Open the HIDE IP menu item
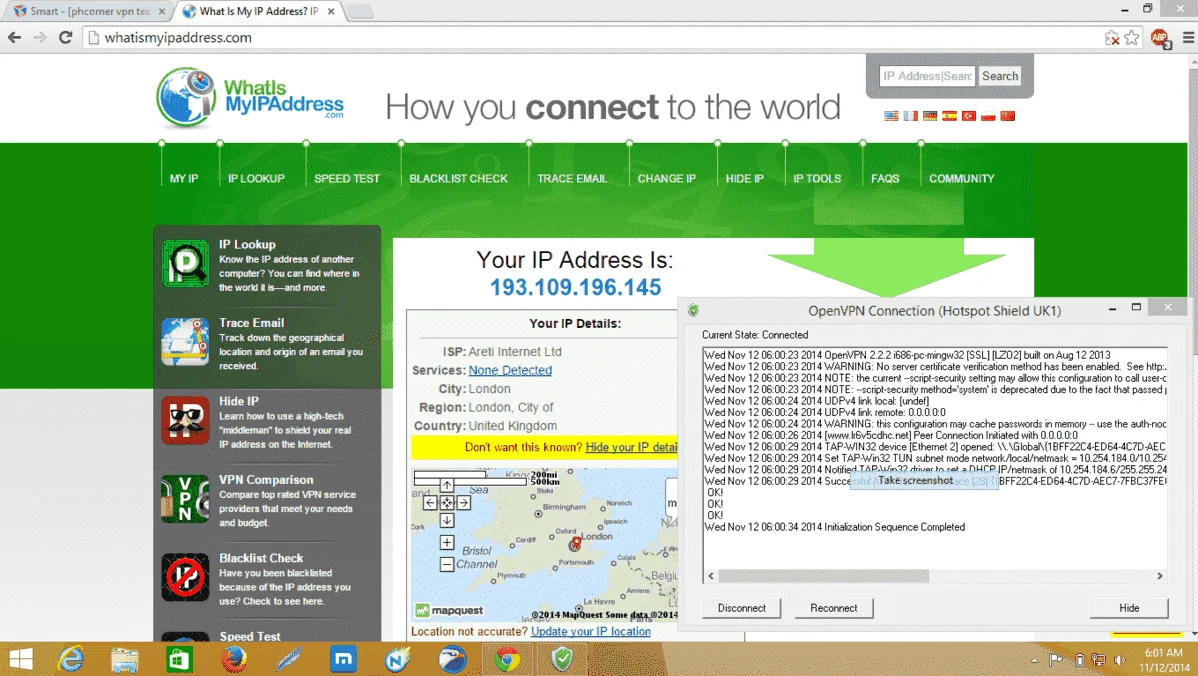 pos(745,179)
